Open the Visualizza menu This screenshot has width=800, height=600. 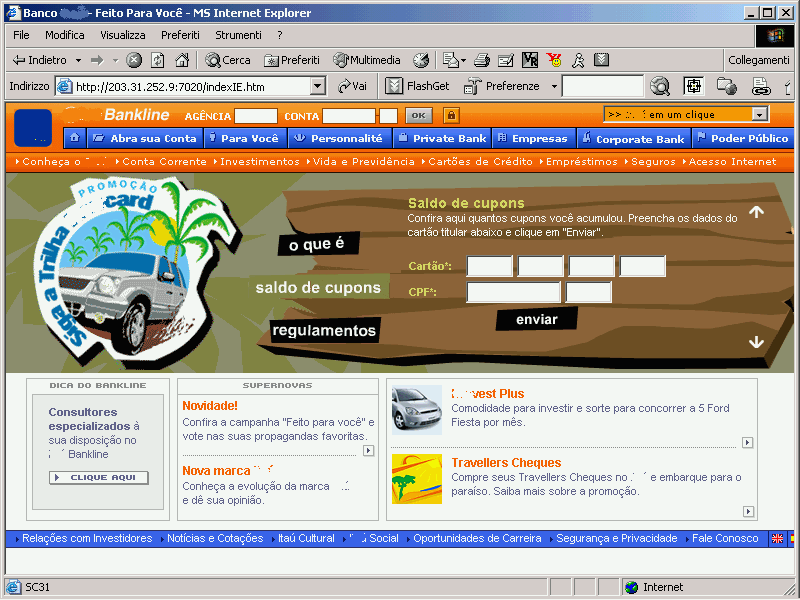122,35
